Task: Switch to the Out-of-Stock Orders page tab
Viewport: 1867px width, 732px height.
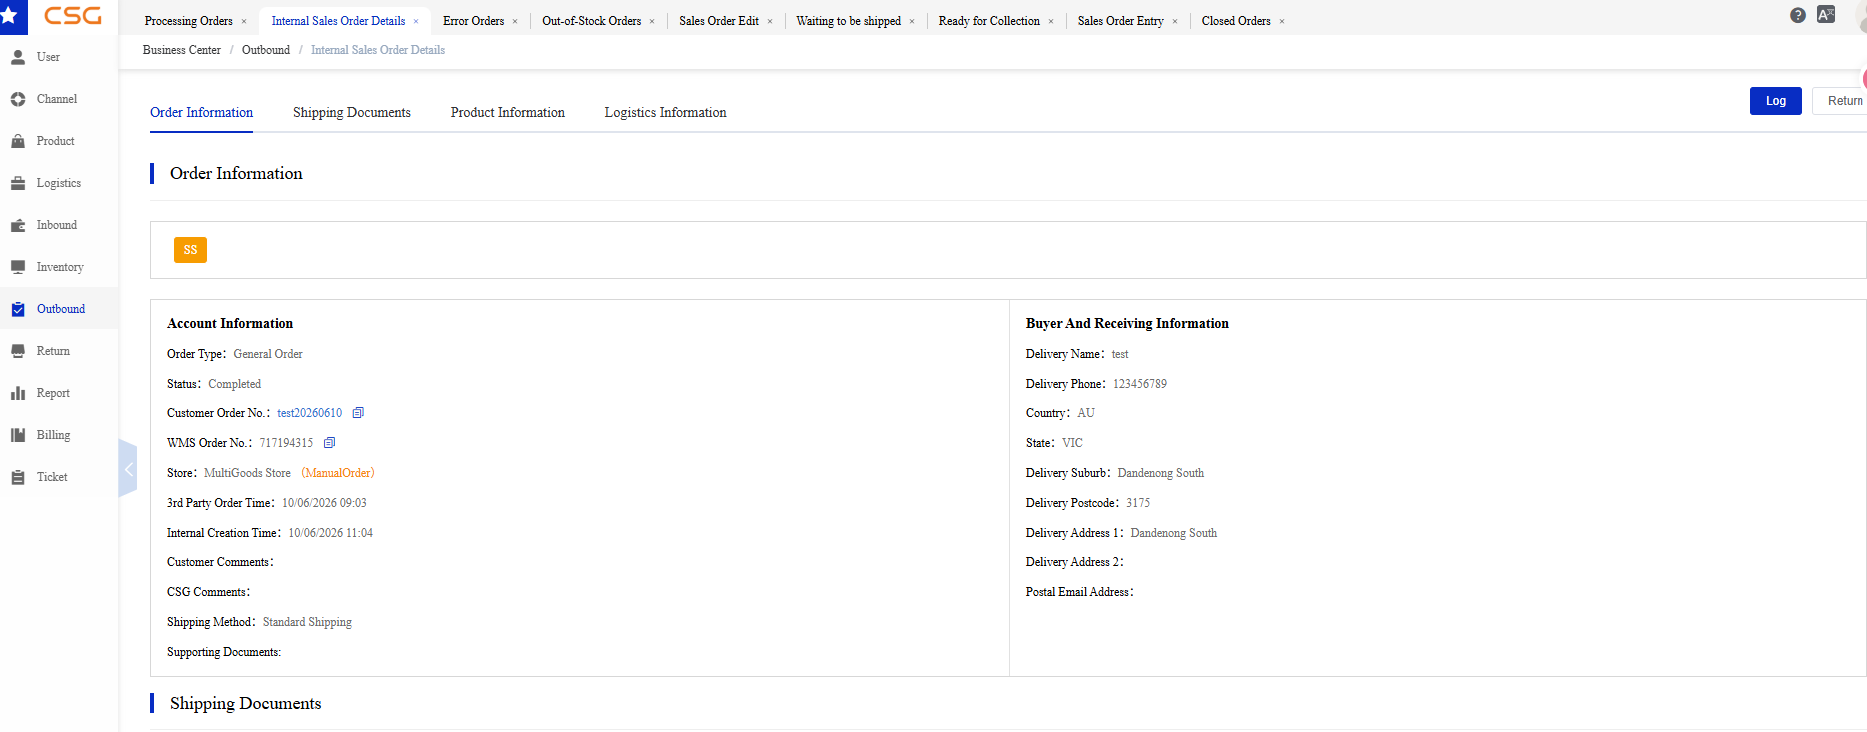Action: click(592, 21)
